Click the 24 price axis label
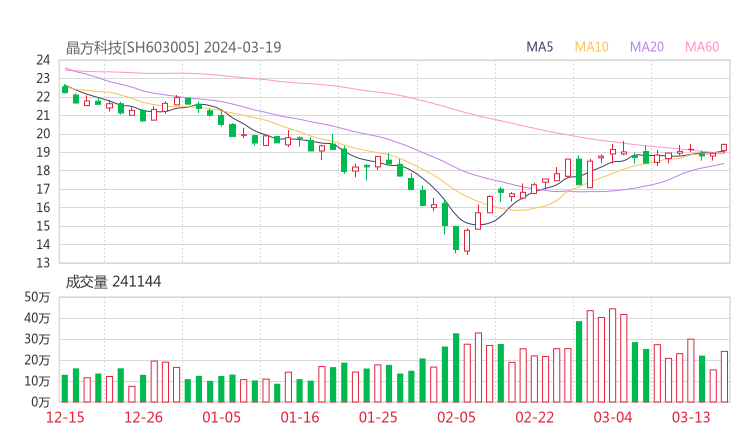This screenshot has width=740, height=440. pos(43,60)
